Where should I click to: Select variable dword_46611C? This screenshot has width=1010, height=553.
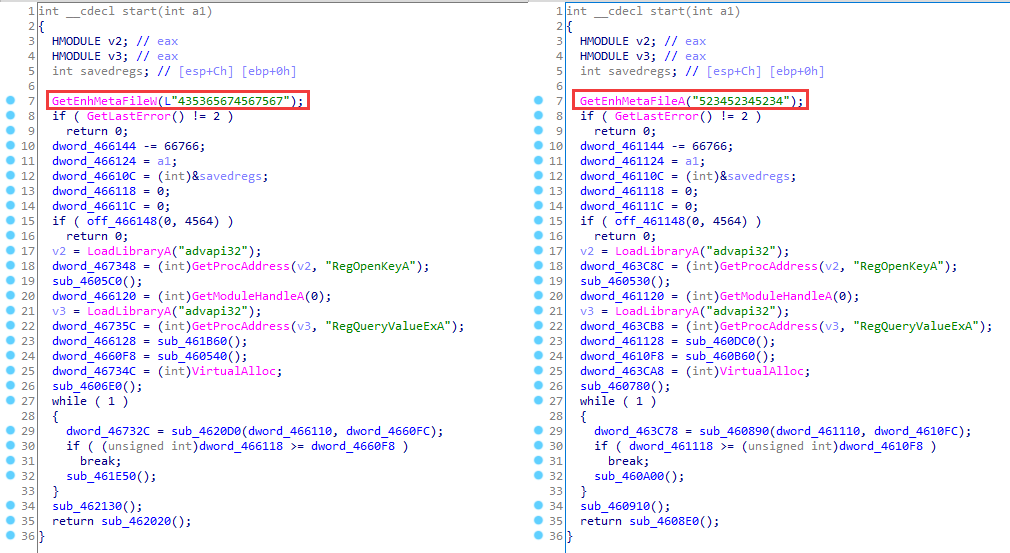pos(94,206)
